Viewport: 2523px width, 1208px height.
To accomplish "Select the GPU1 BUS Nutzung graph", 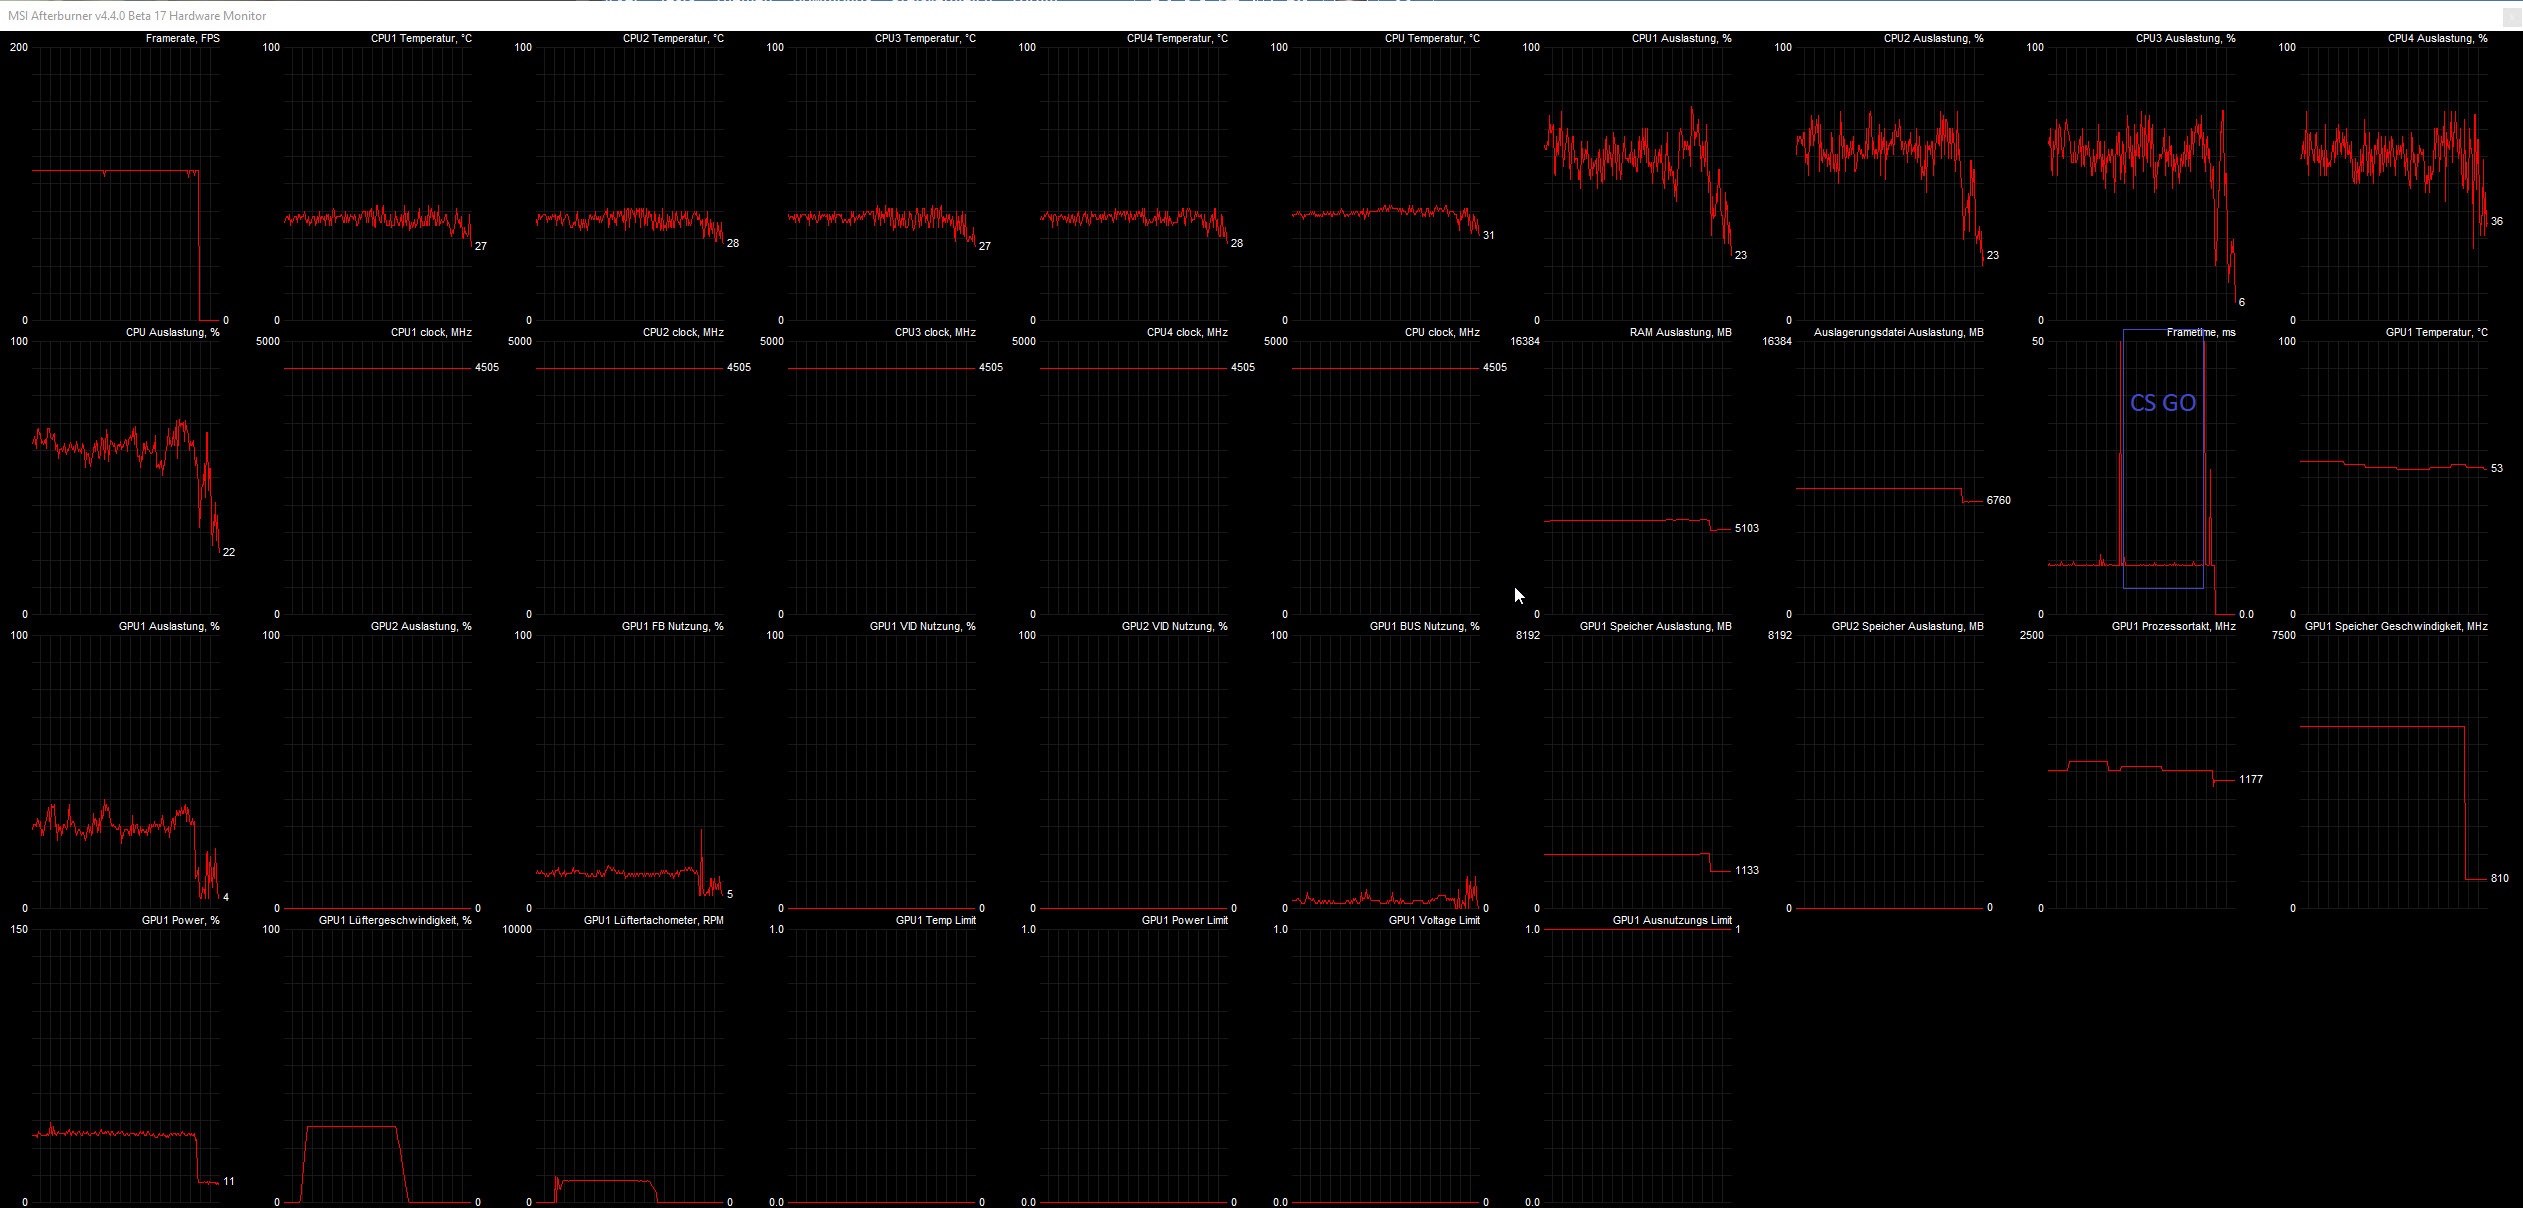I will (1386, 771).
